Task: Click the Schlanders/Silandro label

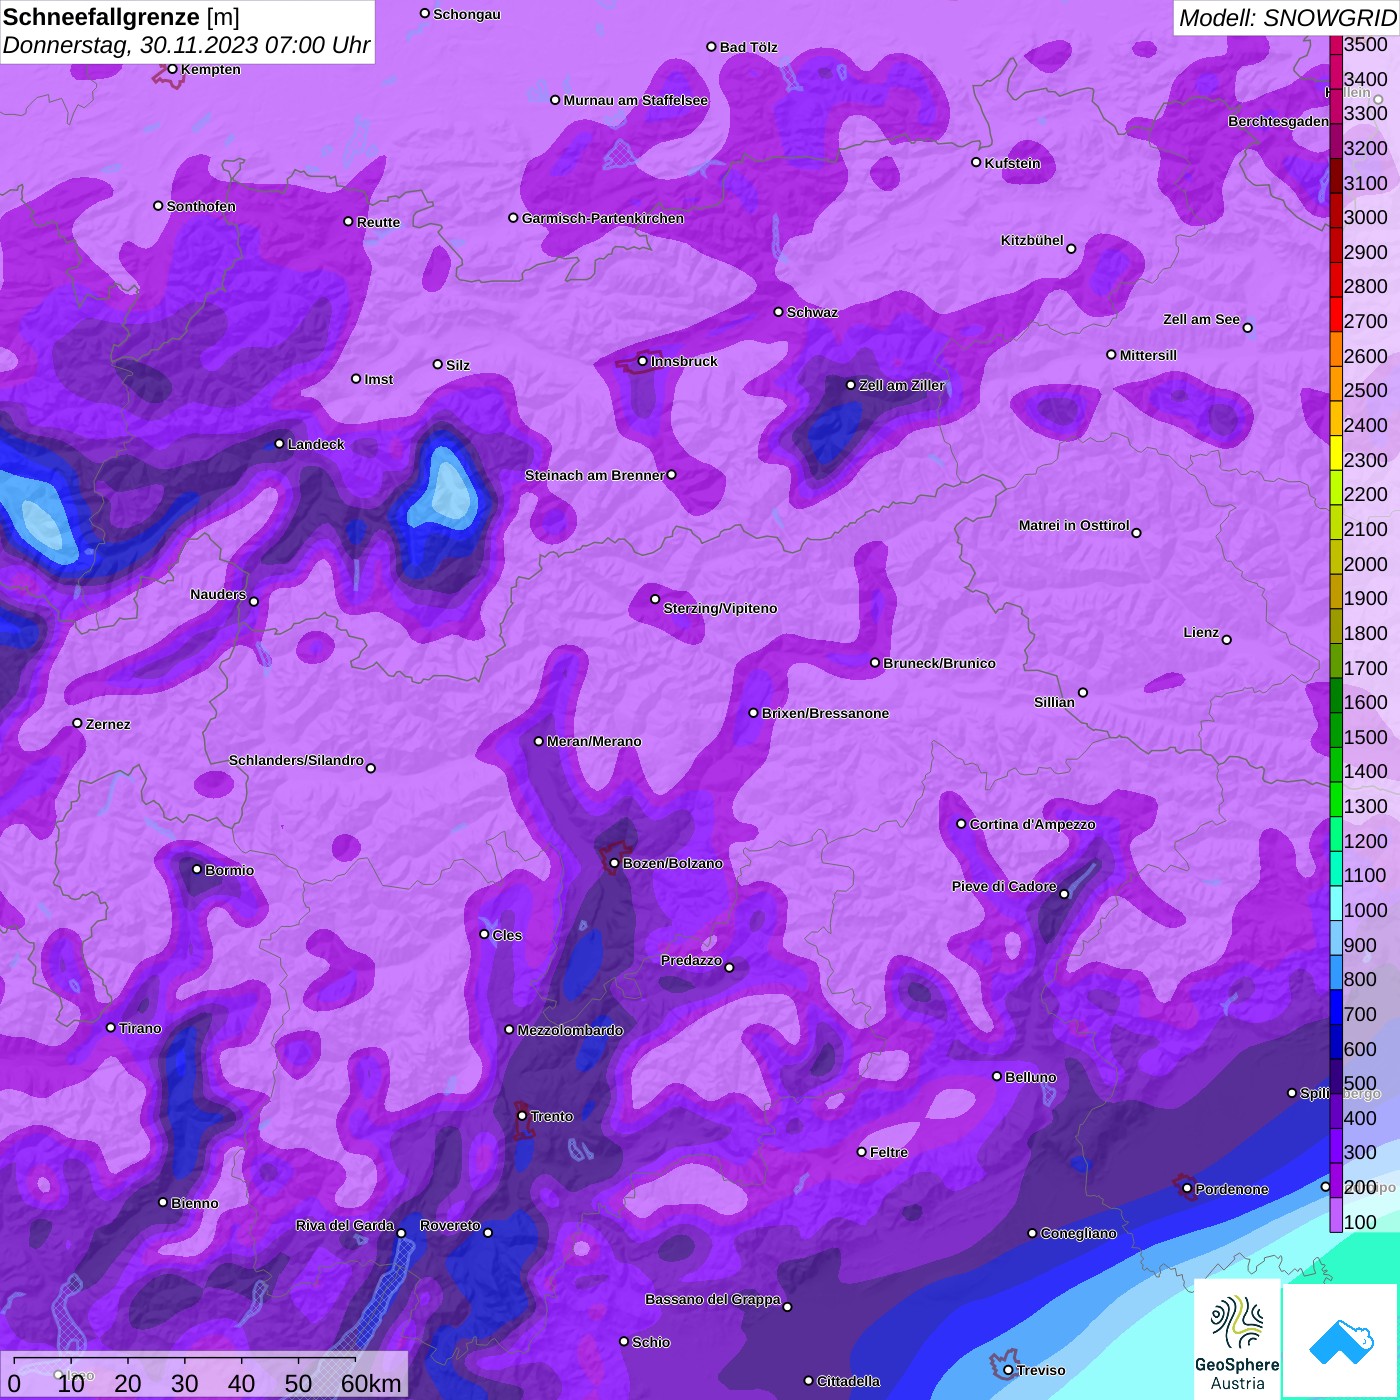Action: [x=296, y=760]
